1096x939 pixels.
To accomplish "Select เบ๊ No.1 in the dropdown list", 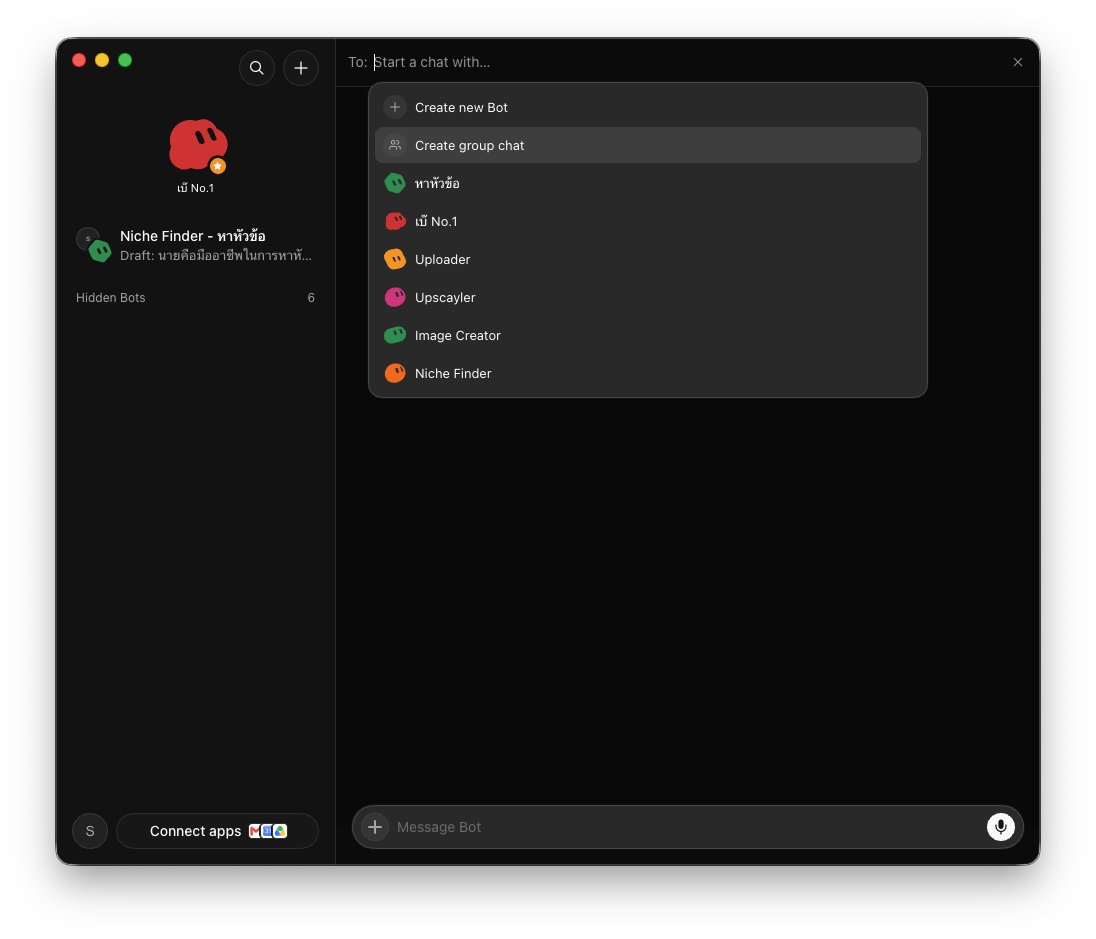I will coord(647,222).
